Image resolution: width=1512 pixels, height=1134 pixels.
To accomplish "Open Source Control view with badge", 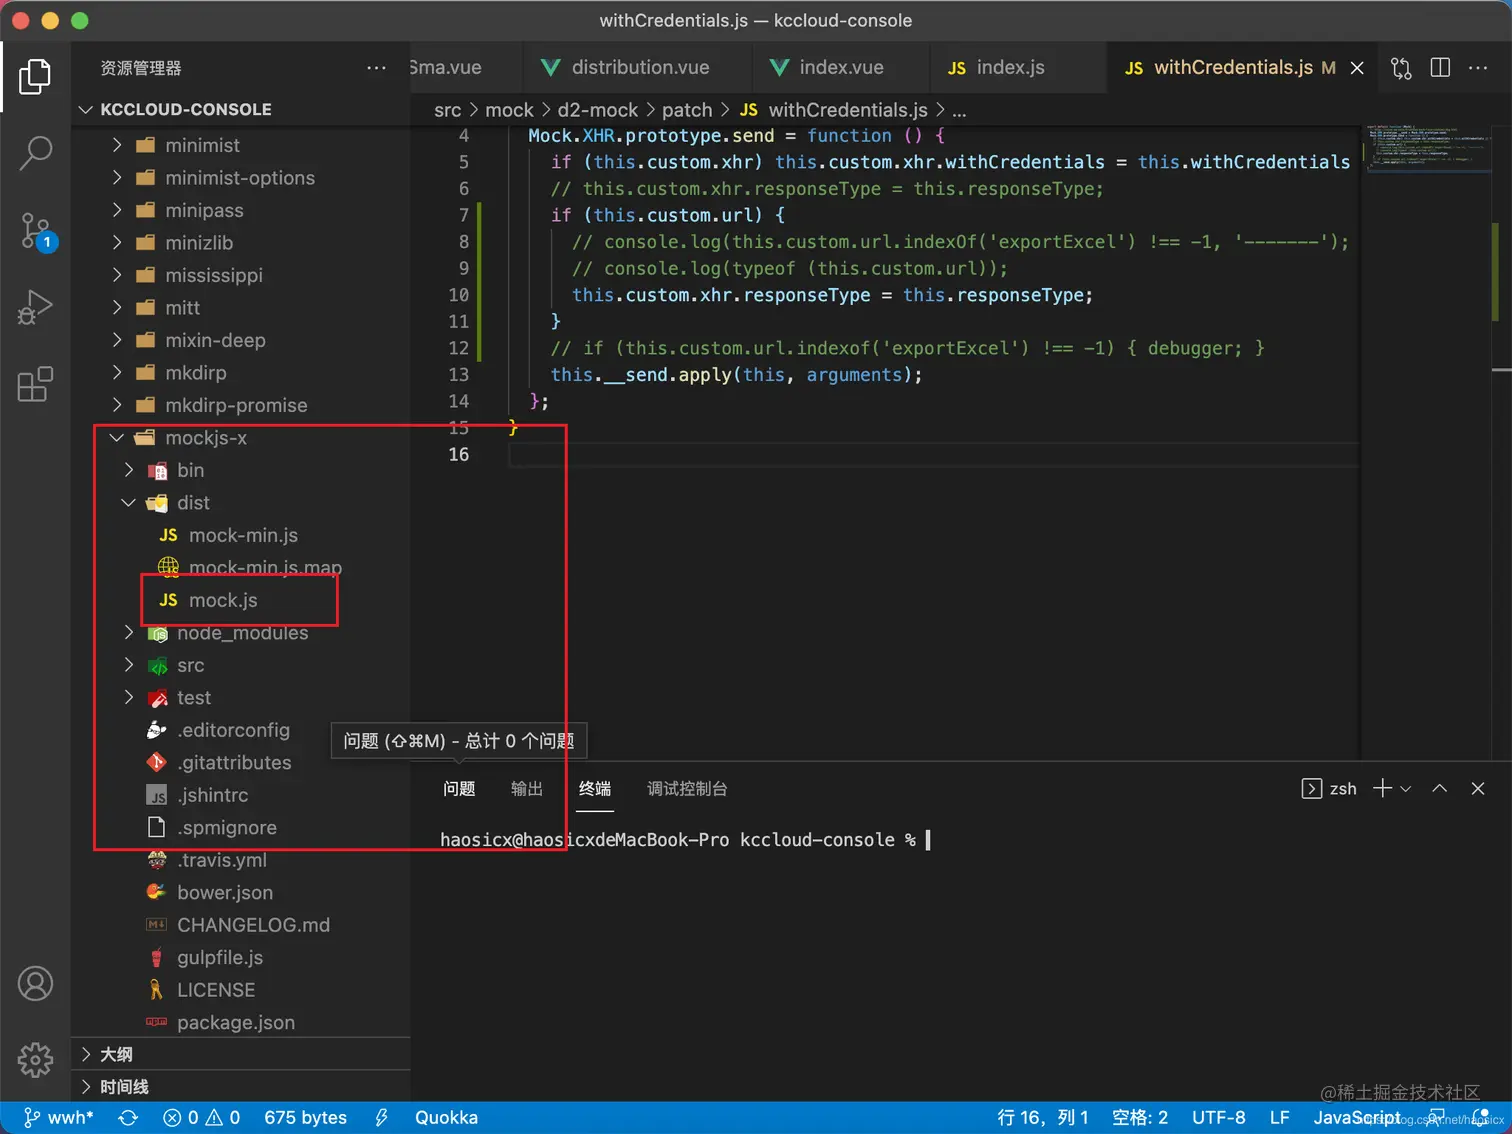I will click(37, 231).
